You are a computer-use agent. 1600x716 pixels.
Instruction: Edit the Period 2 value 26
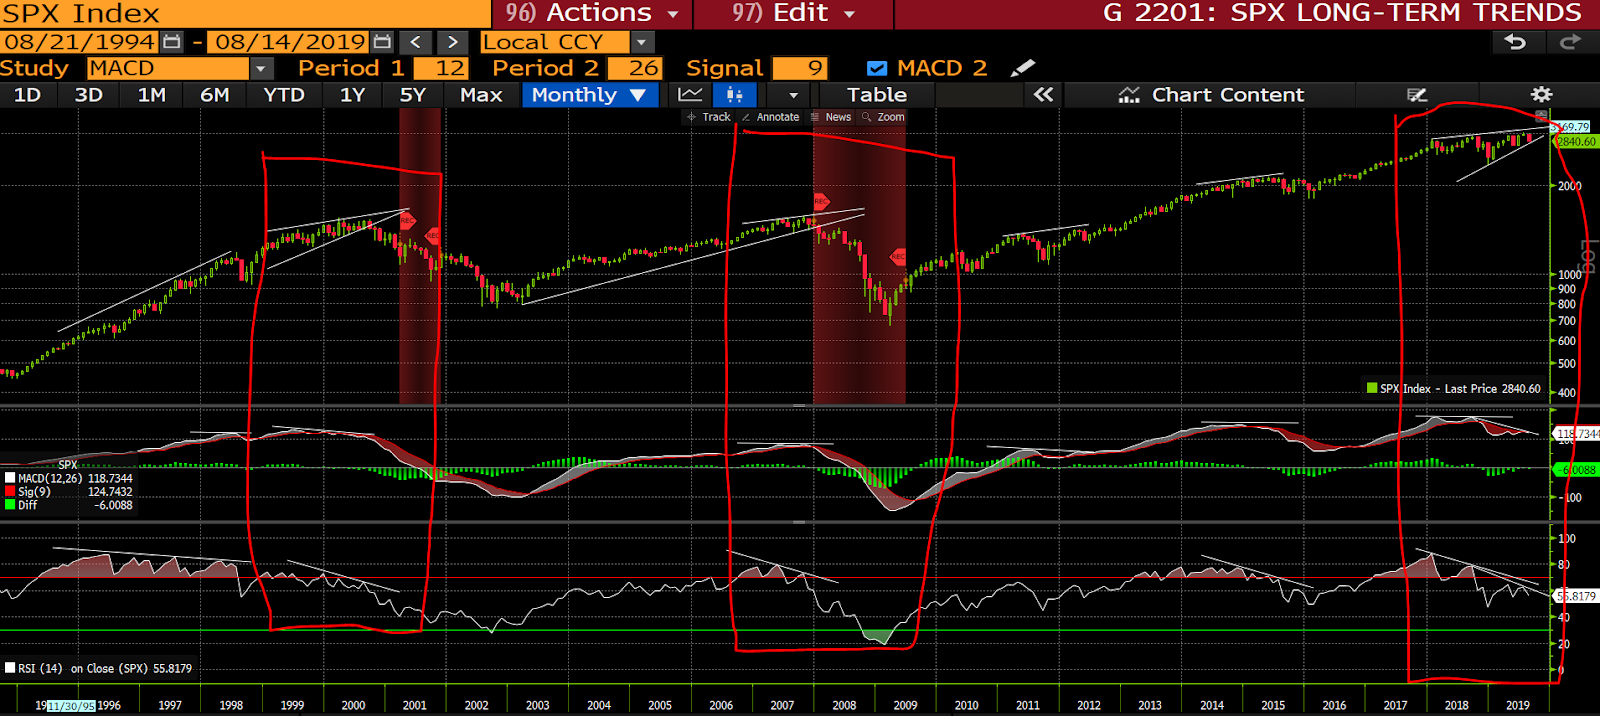coord(635,68)
